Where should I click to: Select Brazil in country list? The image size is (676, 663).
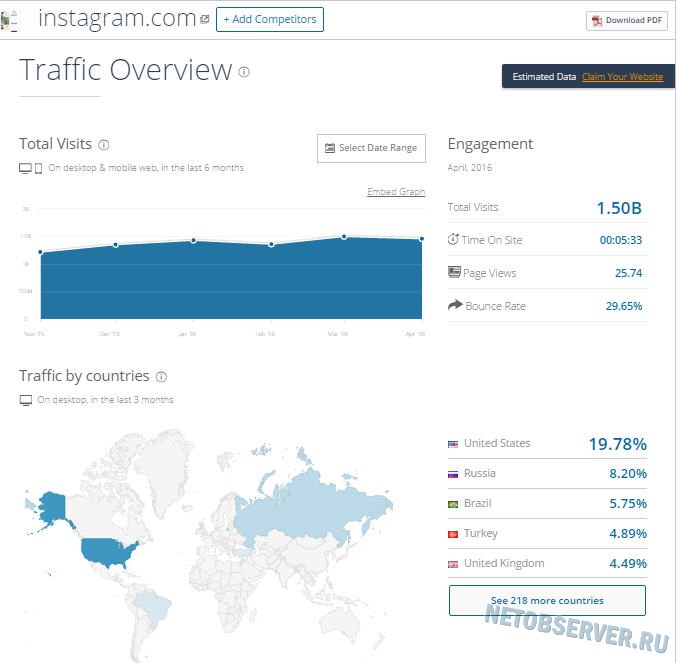478,504
